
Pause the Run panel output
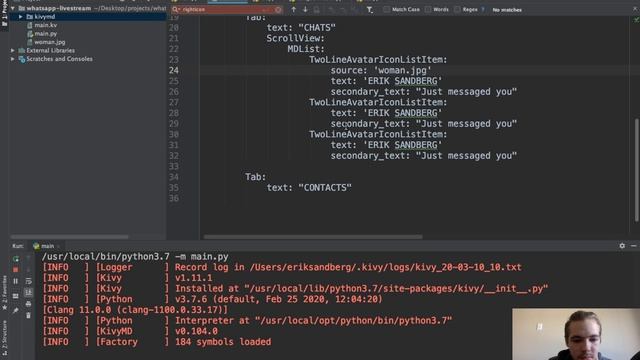click(x=16, y=281)
